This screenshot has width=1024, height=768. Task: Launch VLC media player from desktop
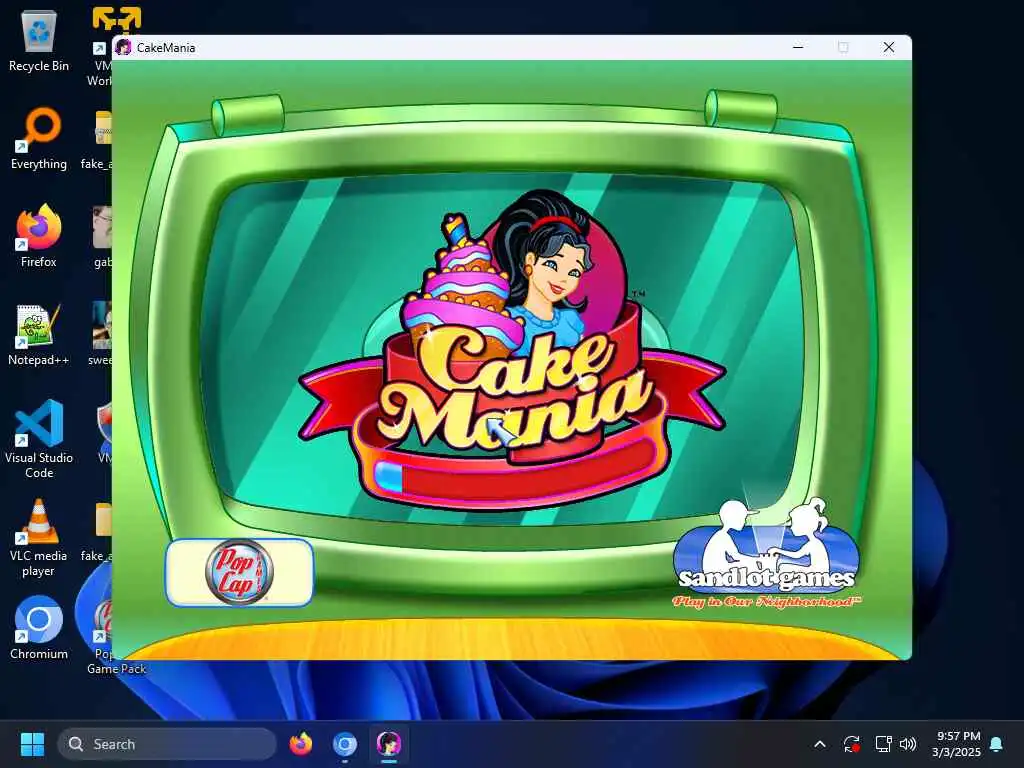(x=39, y=537)
